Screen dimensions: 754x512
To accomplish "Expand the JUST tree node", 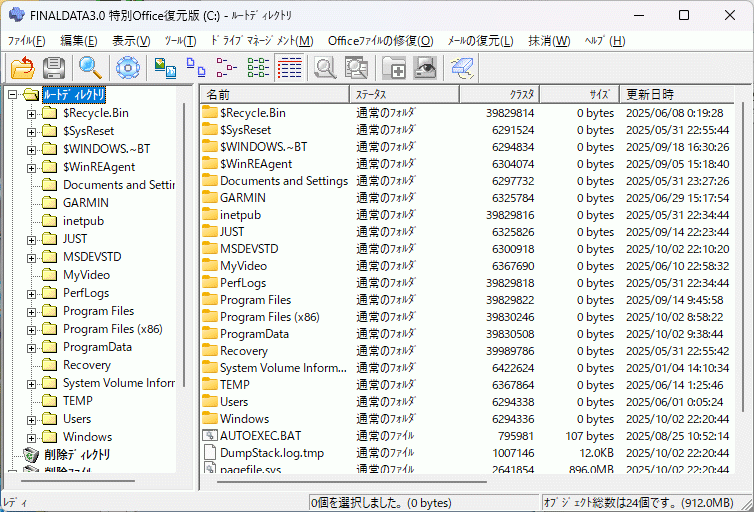I will click(x=31, y=240).
